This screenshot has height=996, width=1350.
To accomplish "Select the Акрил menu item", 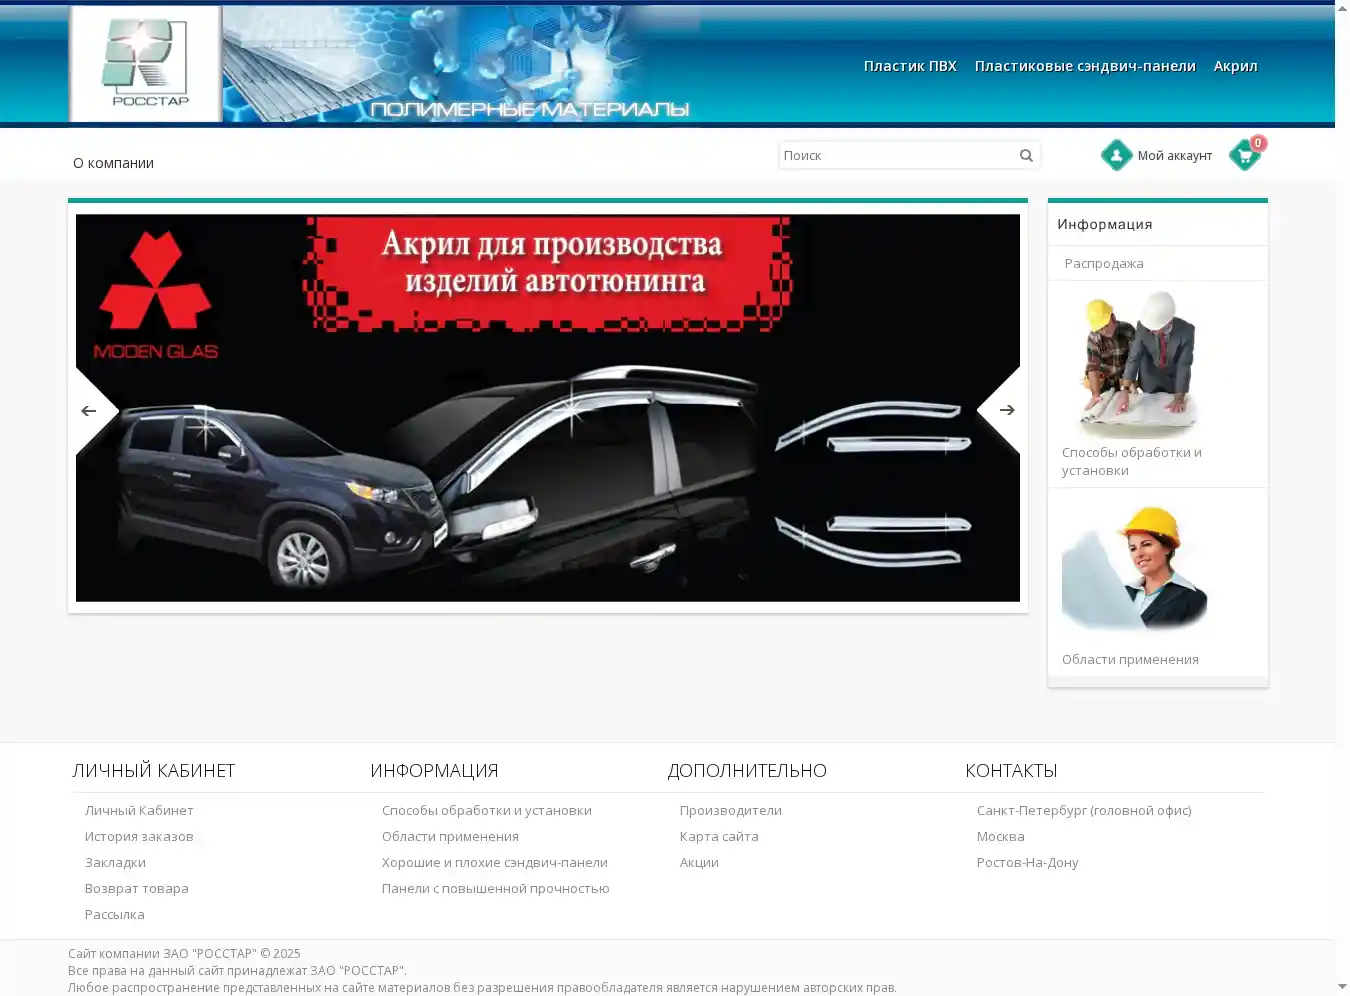I will click(1235, 66).
